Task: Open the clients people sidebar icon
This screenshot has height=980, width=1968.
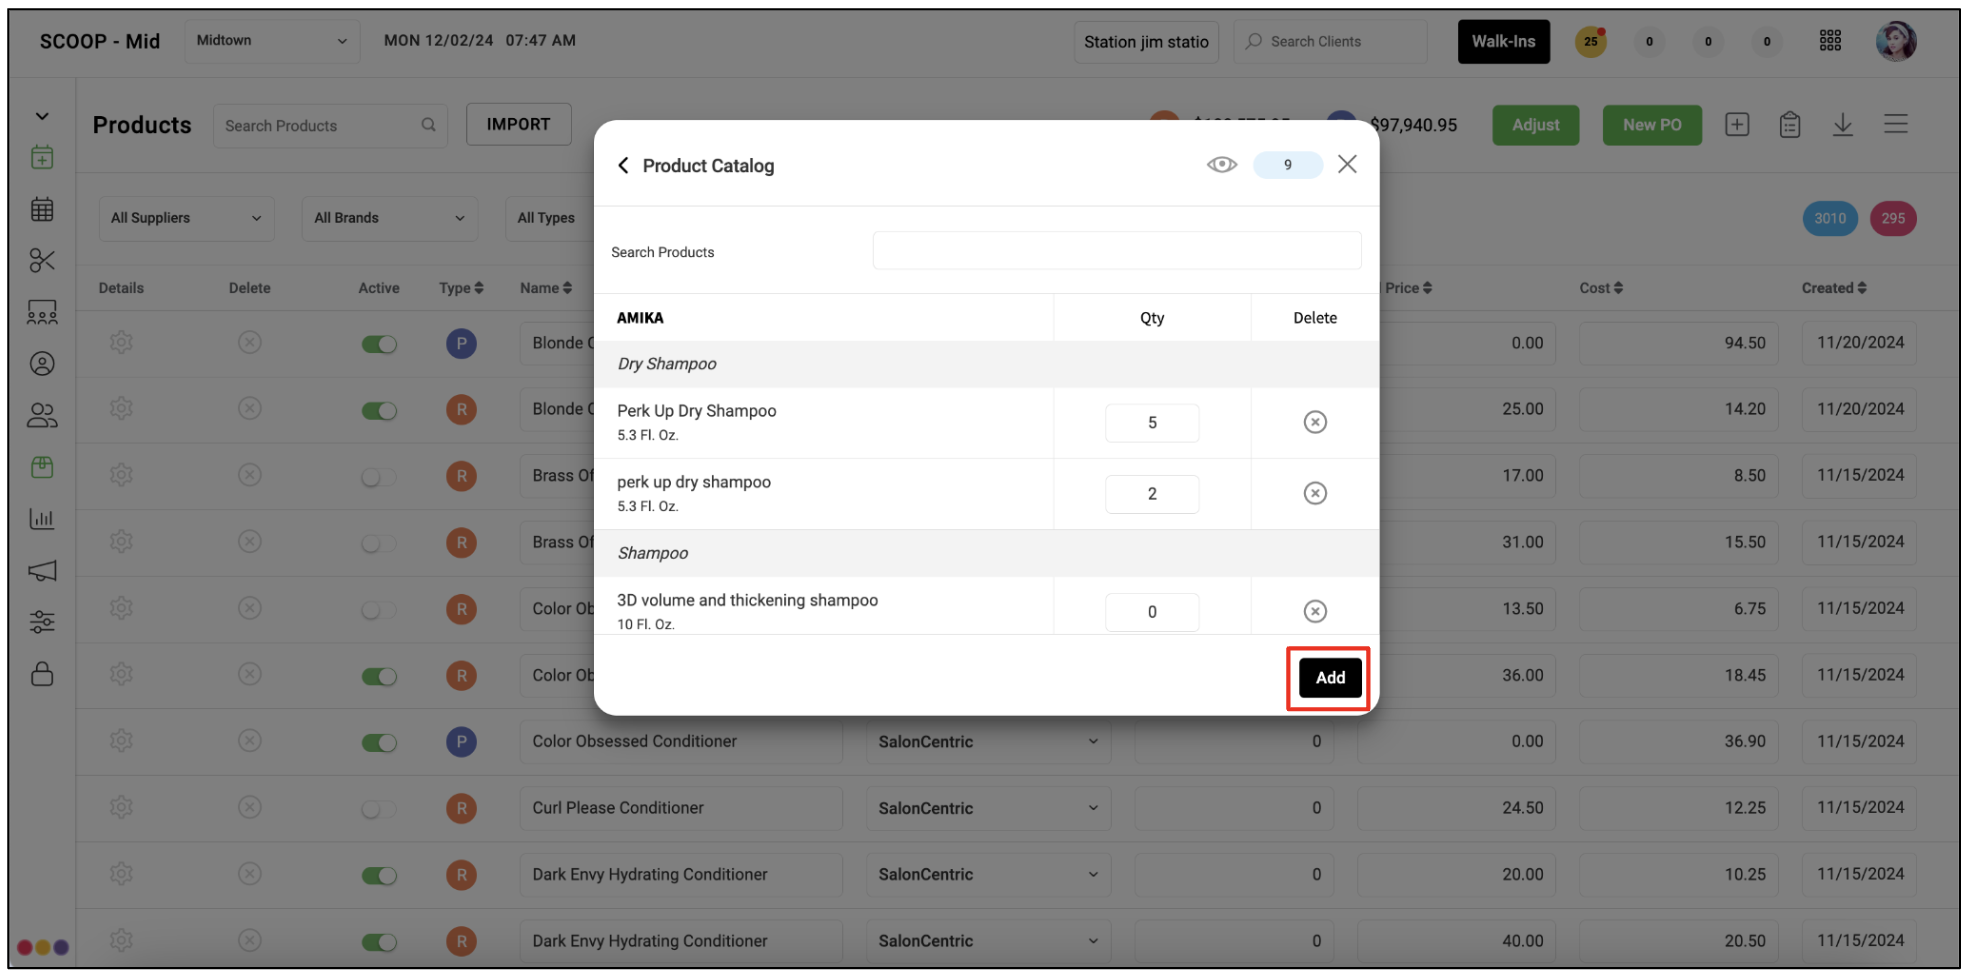Action: (42, 415)
